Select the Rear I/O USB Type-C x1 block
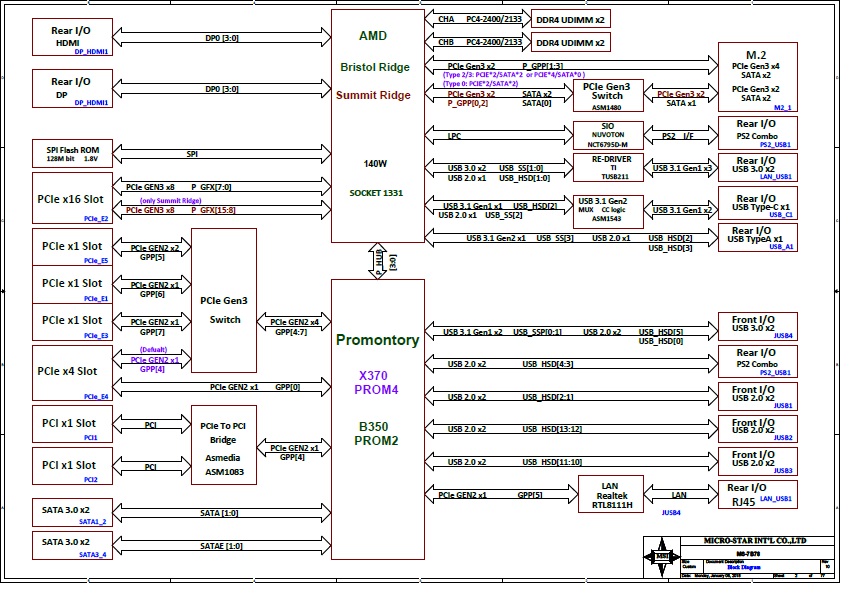851x601 pixels. 755,205
